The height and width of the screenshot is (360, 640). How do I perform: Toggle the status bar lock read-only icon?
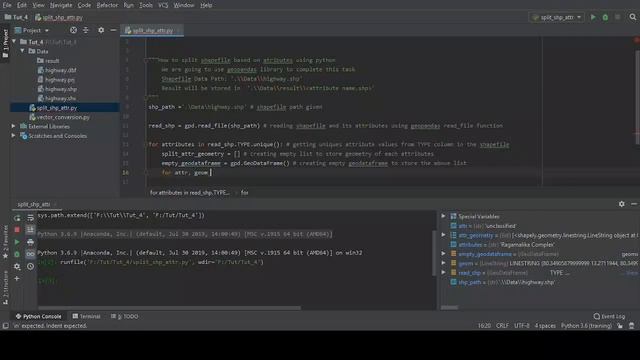click(x=620, y=326)
